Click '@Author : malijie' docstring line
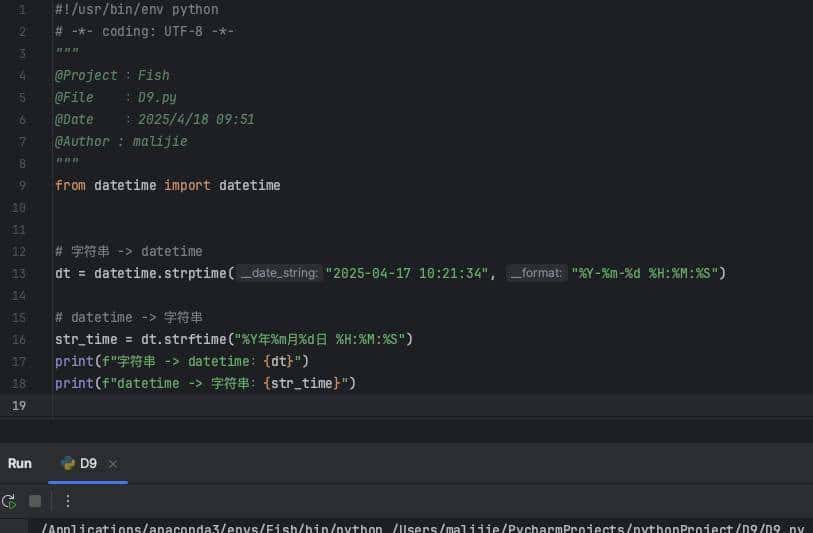This screenshot has height=533, width=813. pos(121,142)
